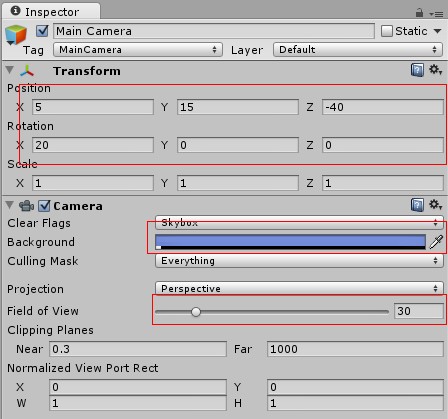Toggle the Main Camera active checkbox

click(42, 31)
